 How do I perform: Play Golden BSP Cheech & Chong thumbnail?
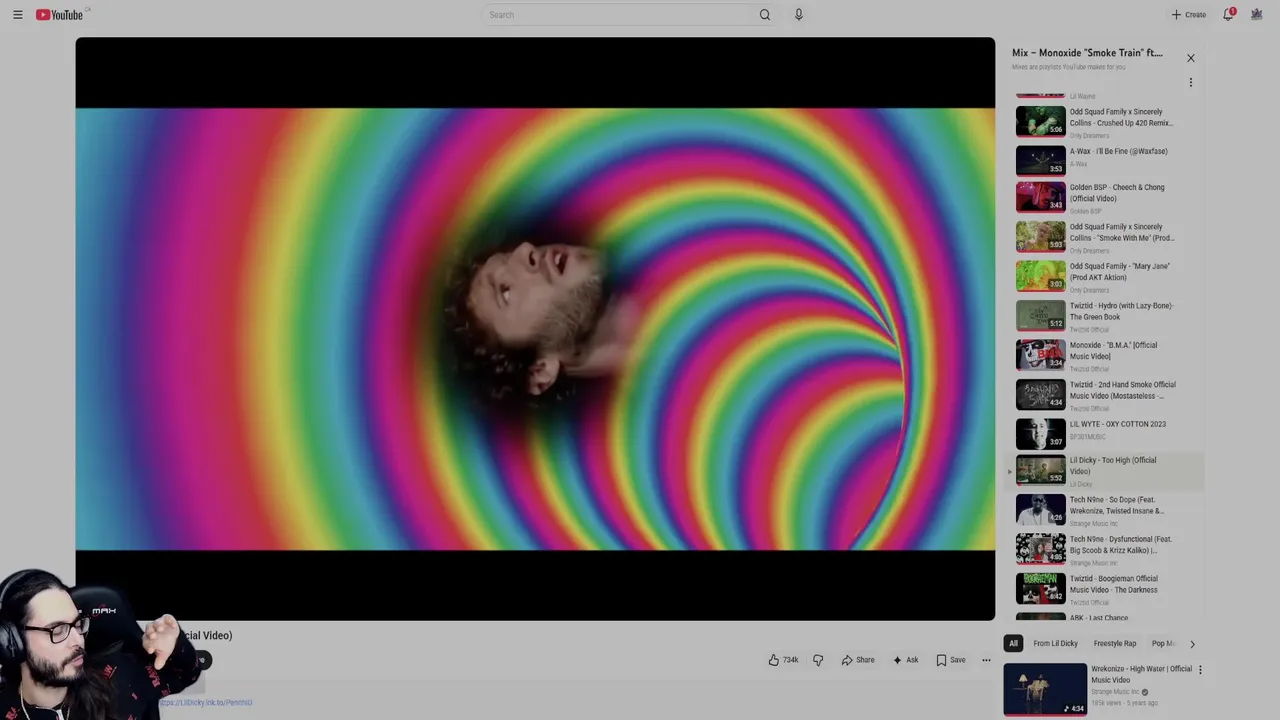[x=1041, y=197]
